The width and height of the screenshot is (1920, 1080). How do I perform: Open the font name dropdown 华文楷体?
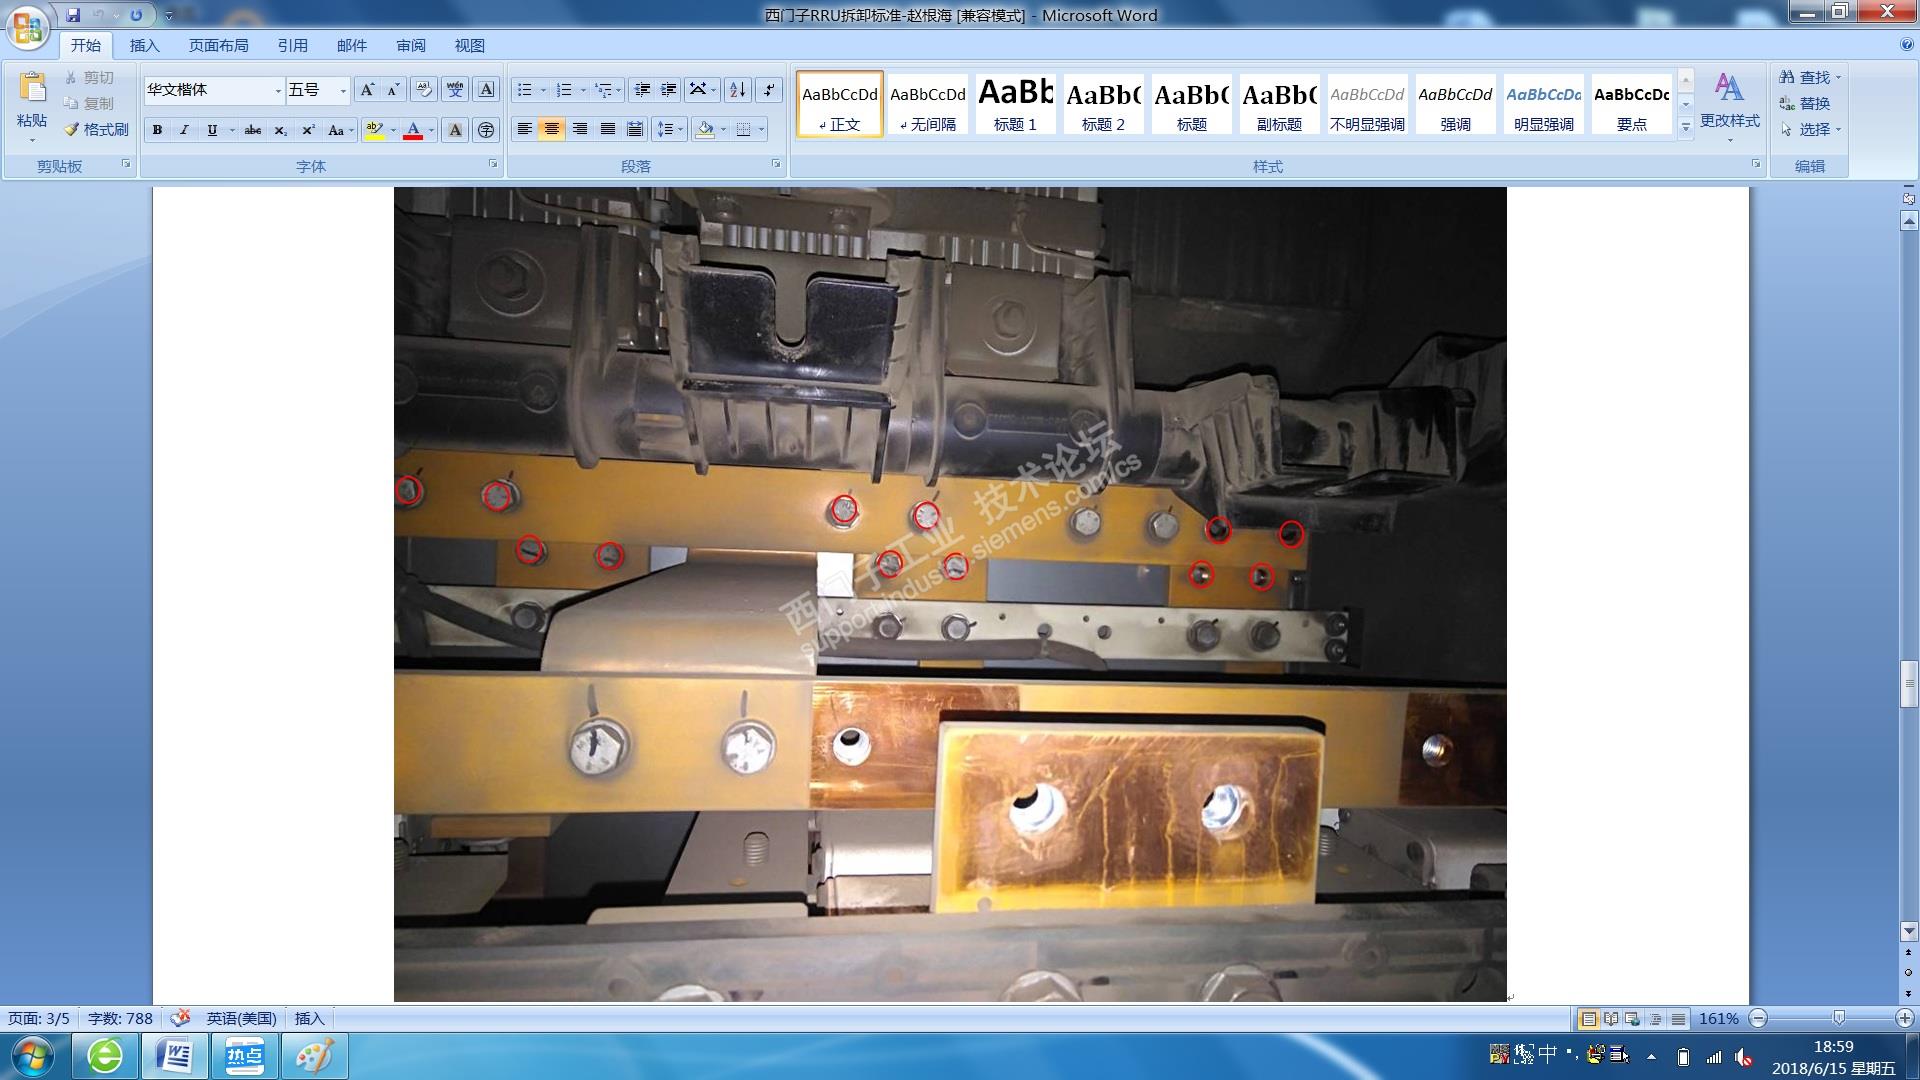(278, 91)
